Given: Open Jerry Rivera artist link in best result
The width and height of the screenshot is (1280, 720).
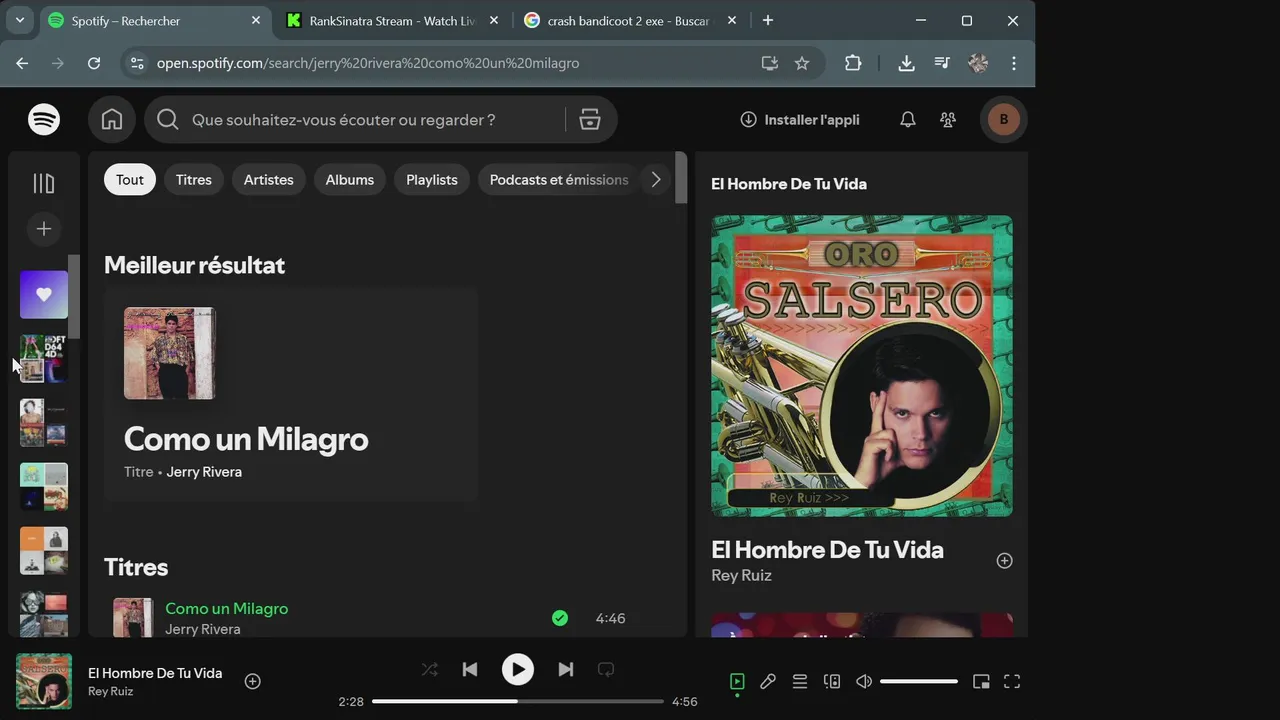Looking at the screenshot, I should click(x=204, y=472).
